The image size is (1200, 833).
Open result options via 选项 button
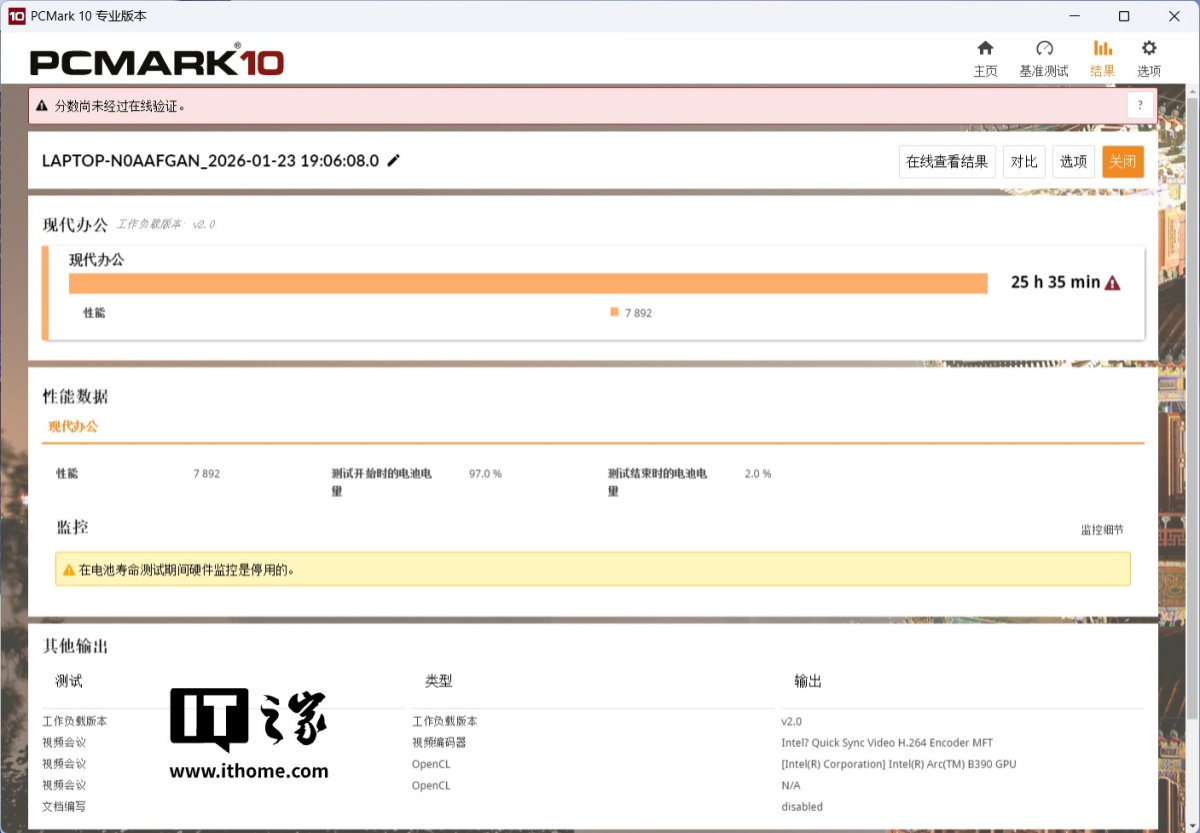tap(1072, 161)
